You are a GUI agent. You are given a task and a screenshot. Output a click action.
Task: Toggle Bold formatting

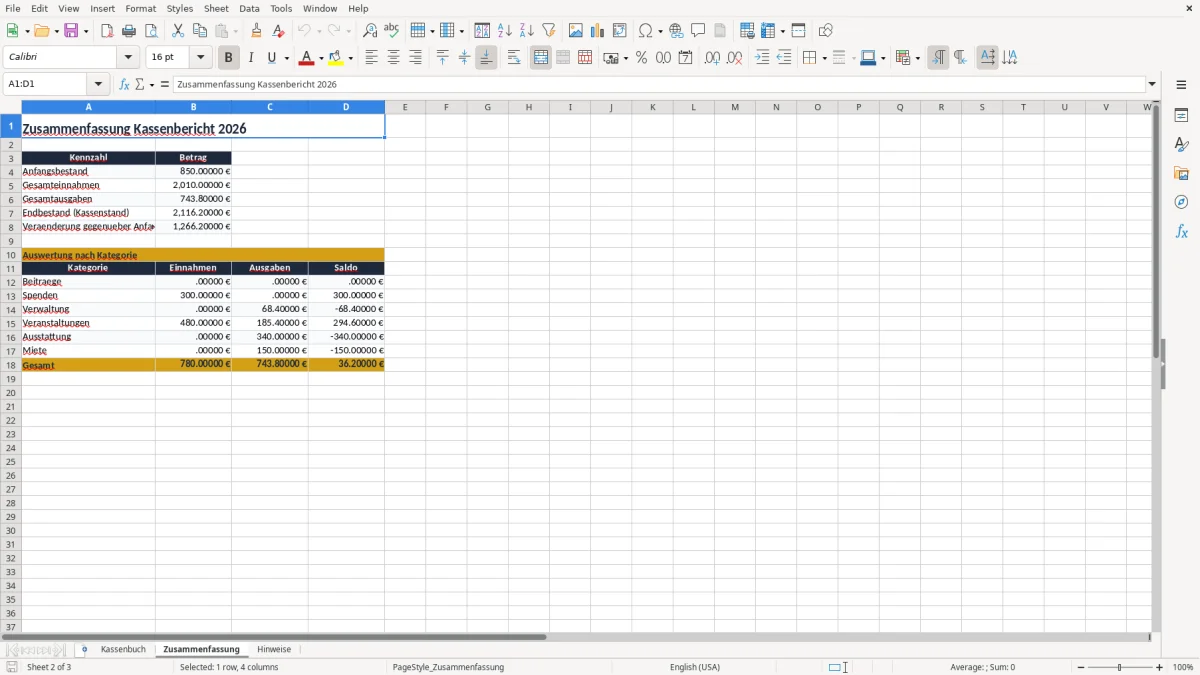tap(228, 58)
